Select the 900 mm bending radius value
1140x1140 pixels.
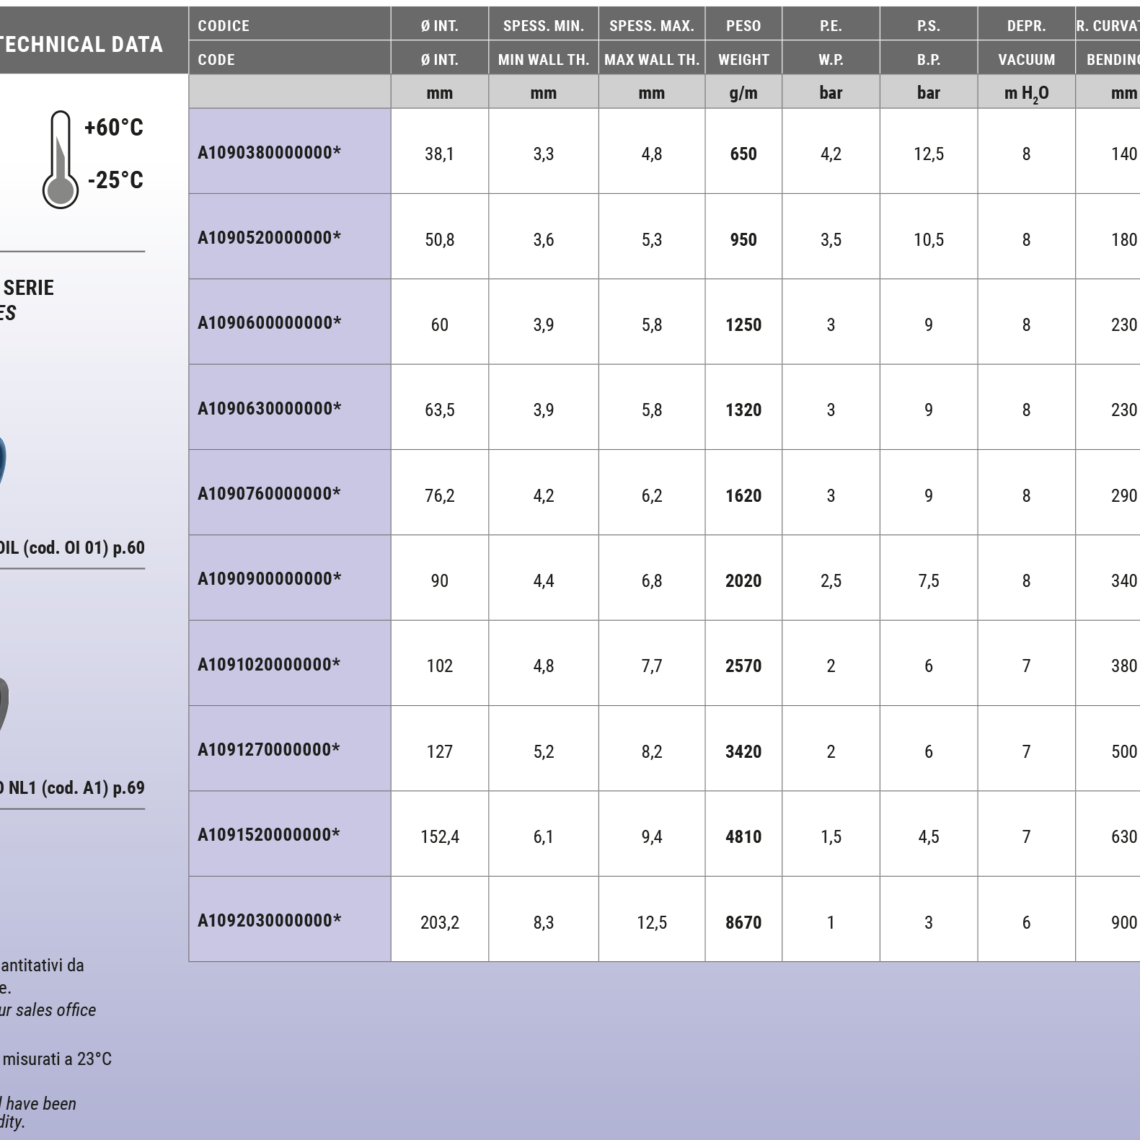[1123, 922]
